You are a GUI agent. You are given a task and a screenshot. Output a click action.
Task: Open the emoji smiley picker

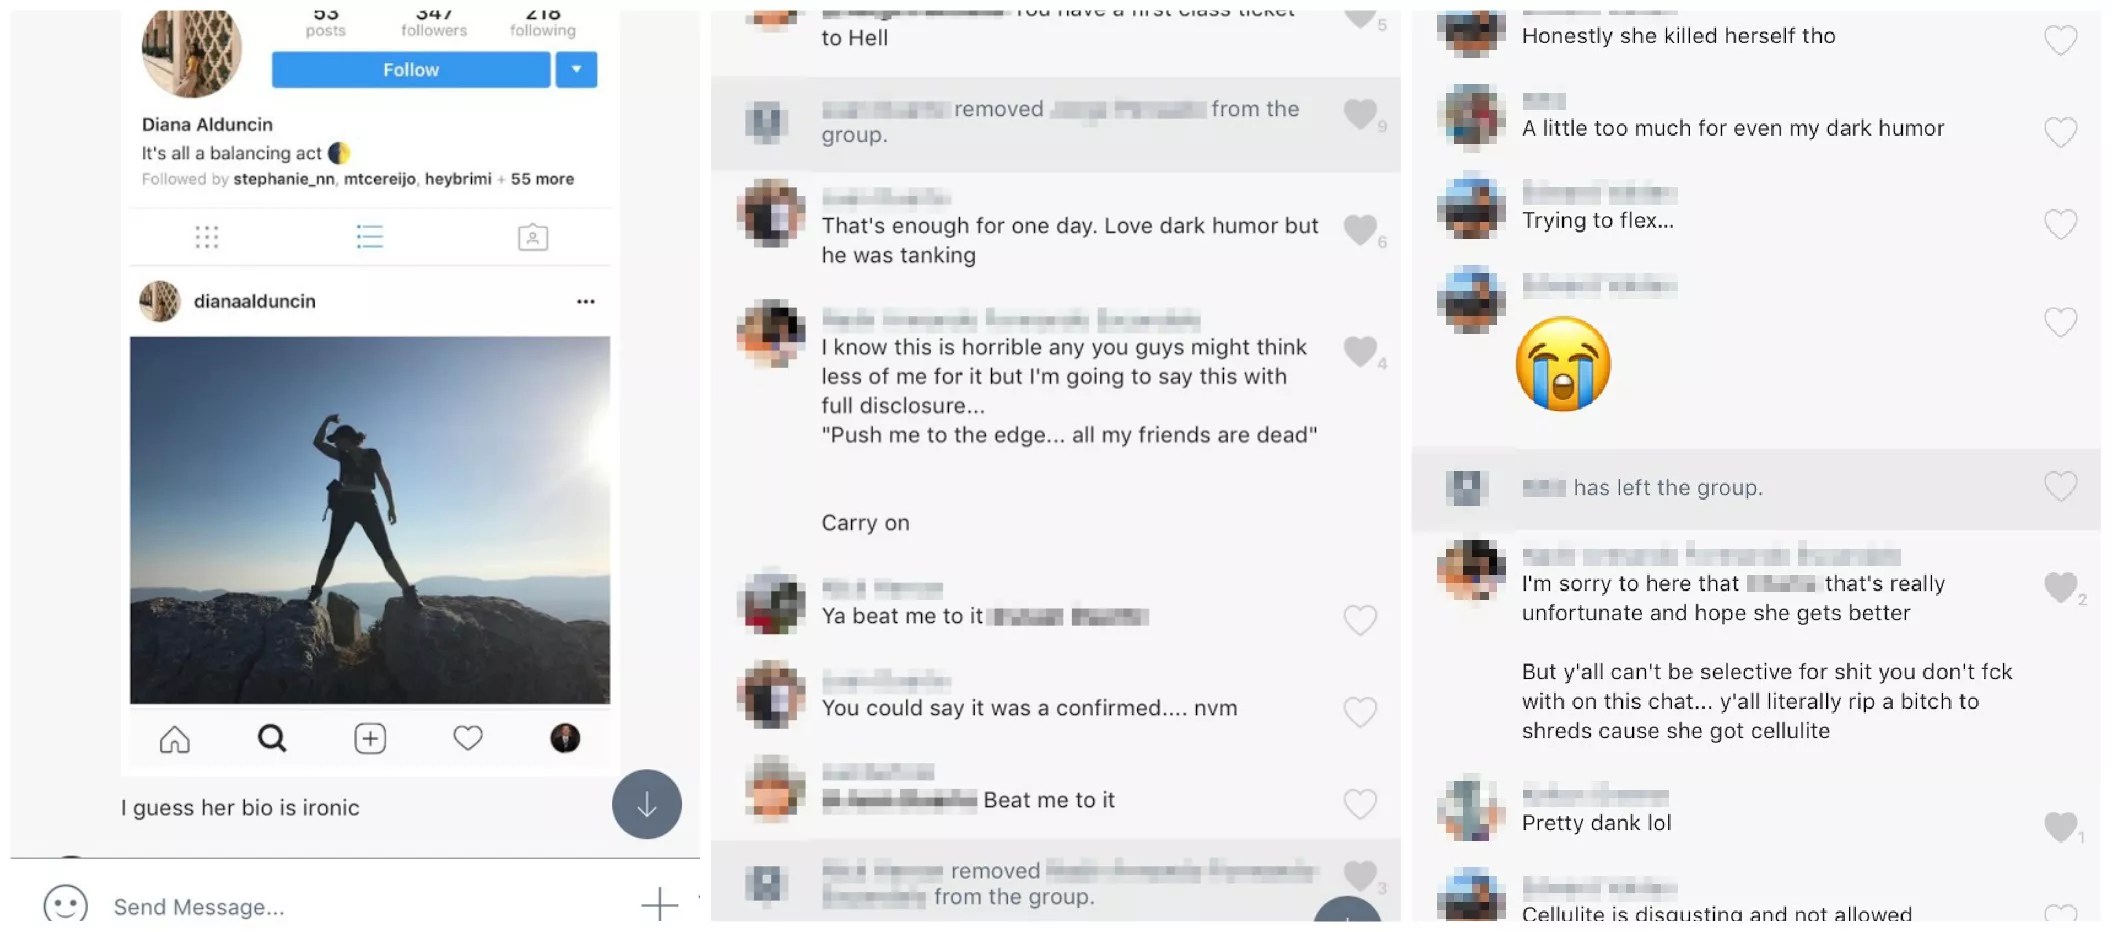click(66, 904)
